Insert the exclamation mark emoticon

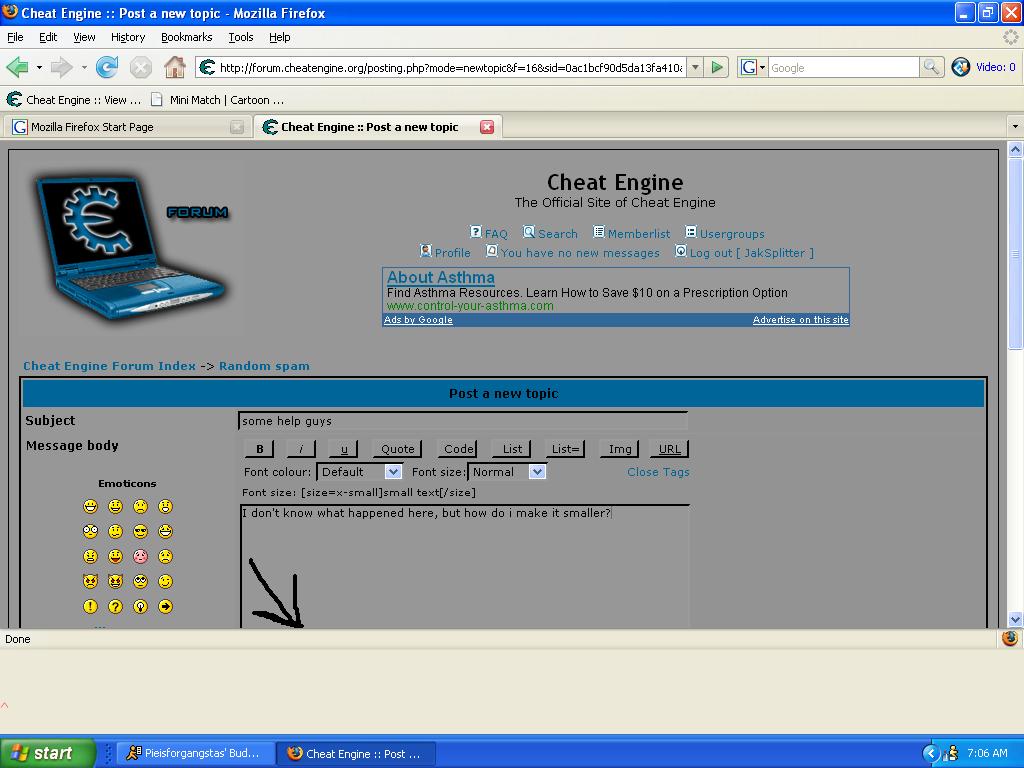point(90,606)
